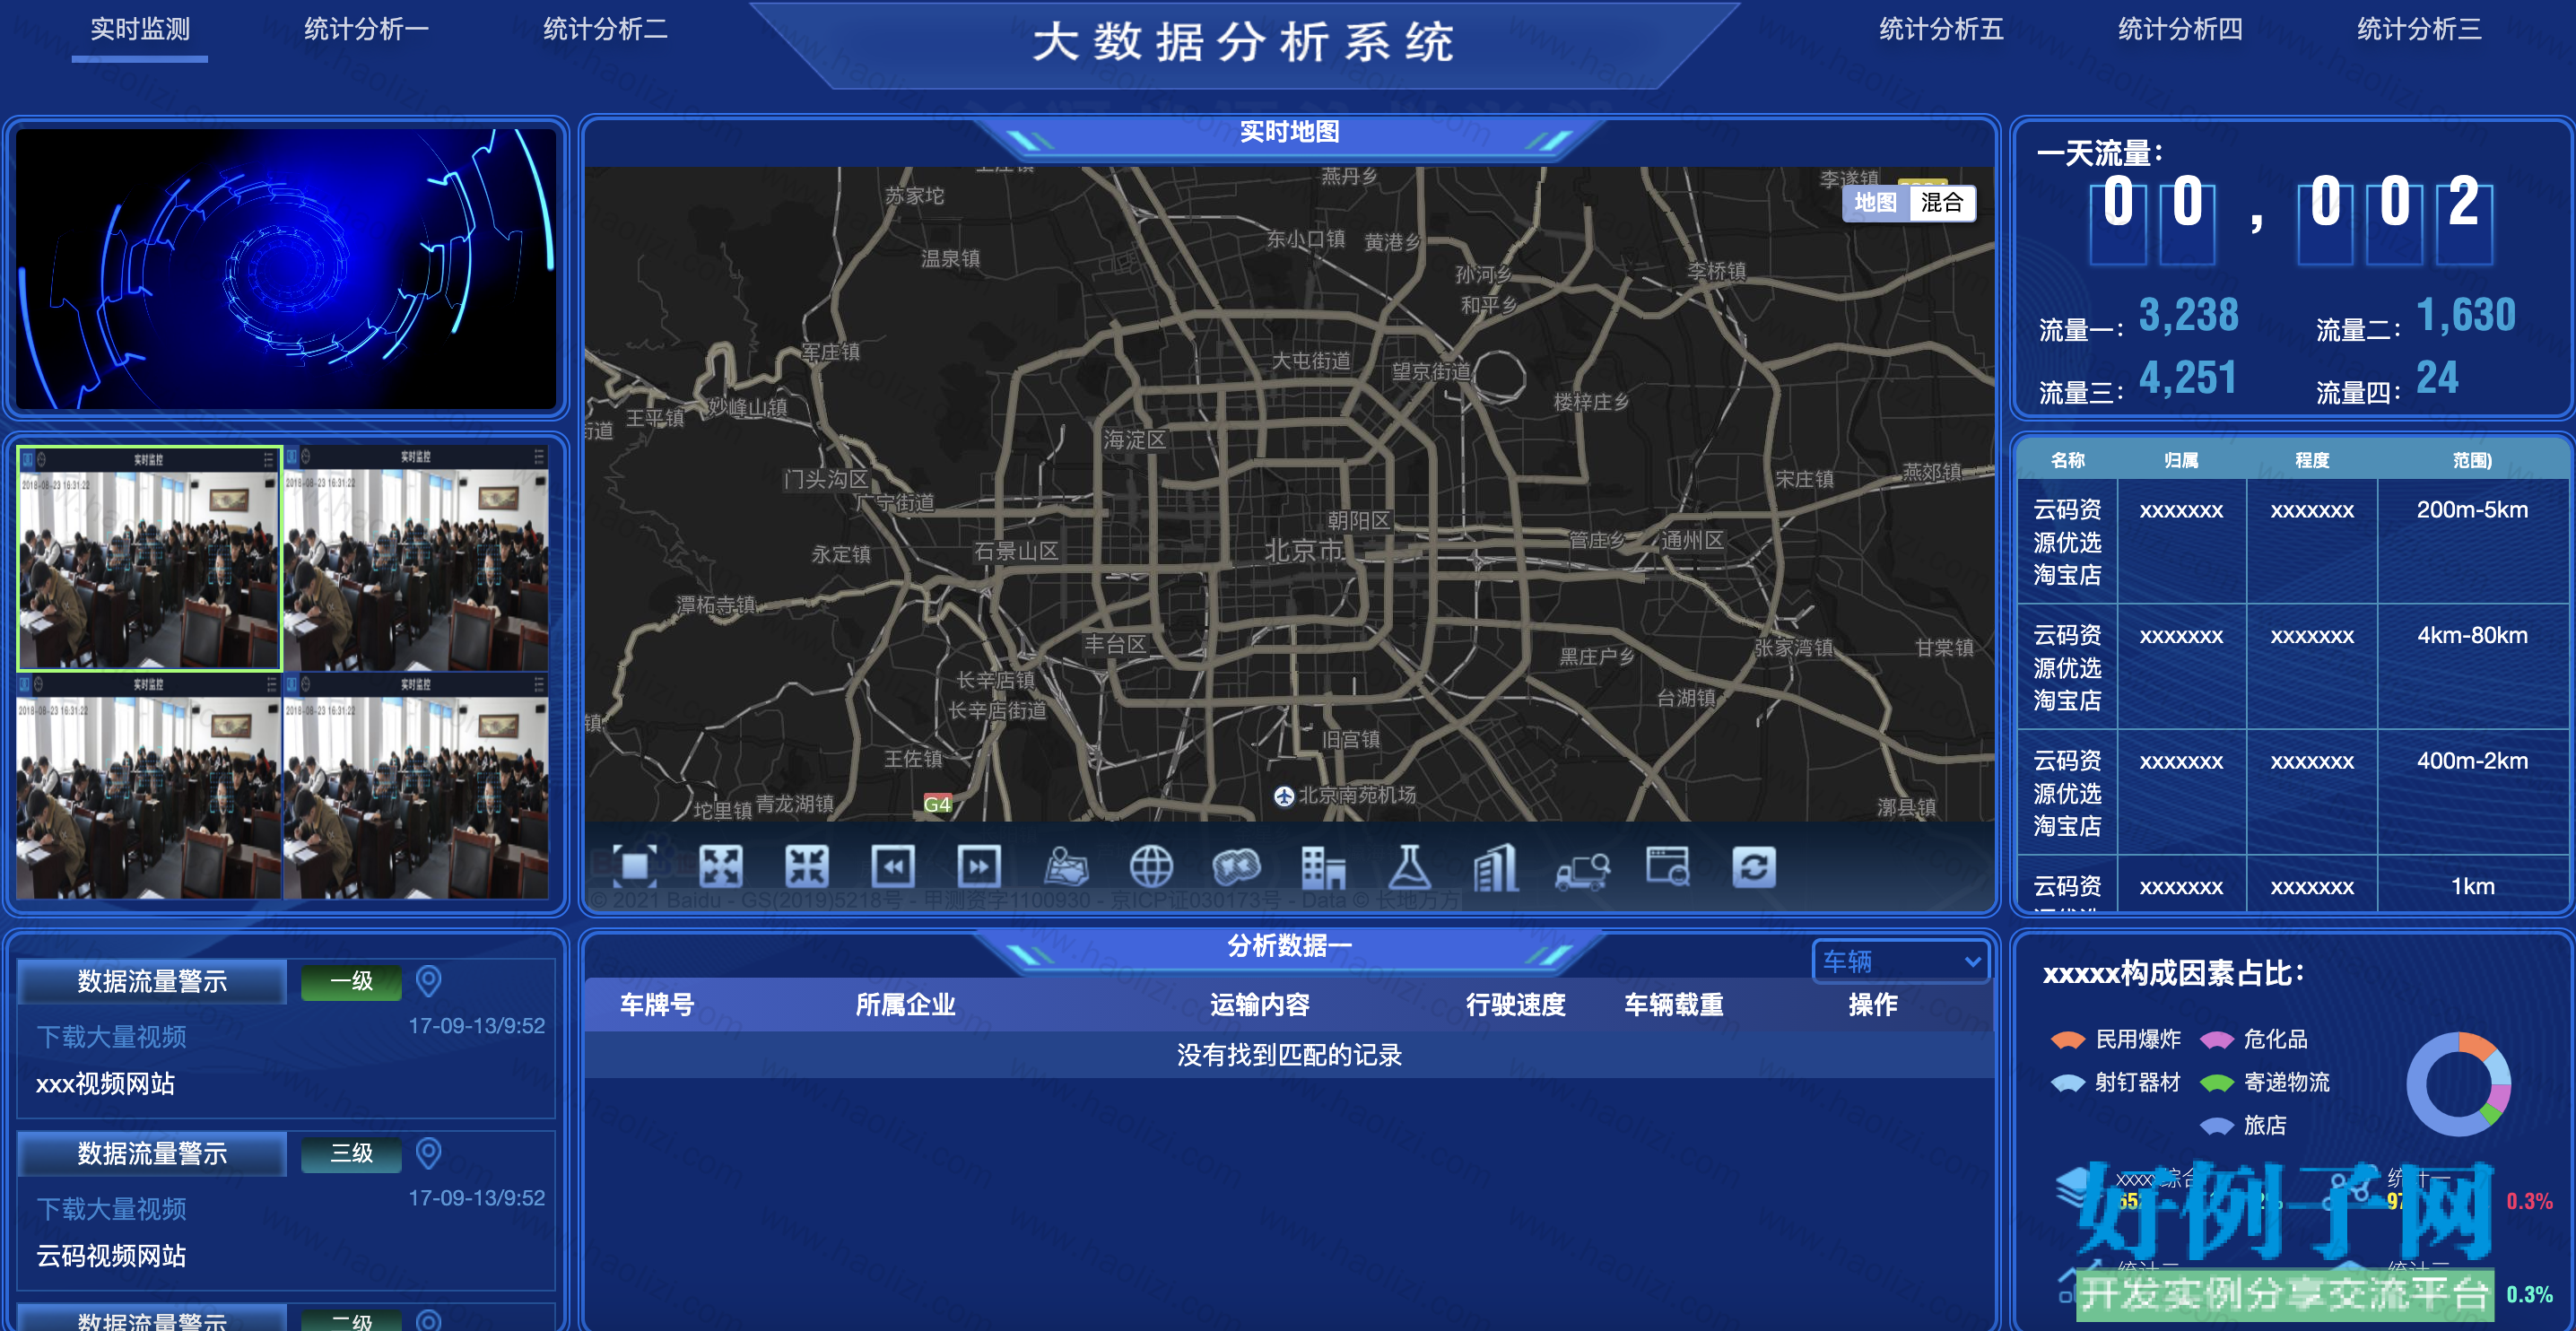Image resolution: width=2576 pixels, height=1331 pixels.
Task: Switch to the 统计分析四 tab
Action: coord(2180,30)
